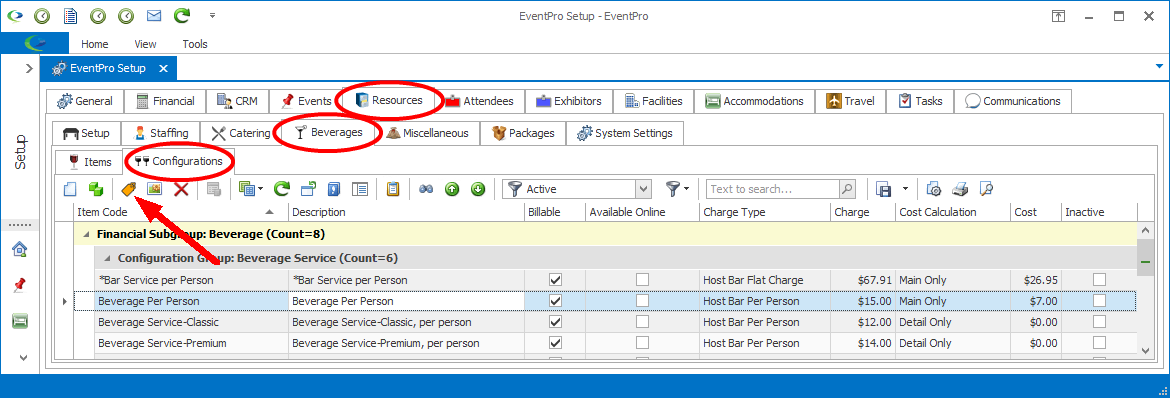Collapse the Financial Subgroup: Beverage group

coord(86,234)
